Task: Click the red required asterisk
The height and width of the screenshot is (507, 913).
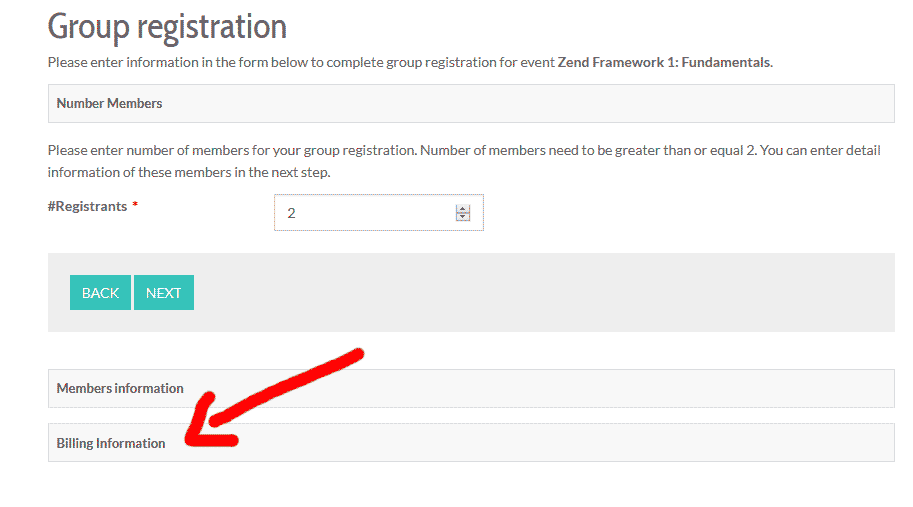Action: pyautogui.click(x=135, y=206)
